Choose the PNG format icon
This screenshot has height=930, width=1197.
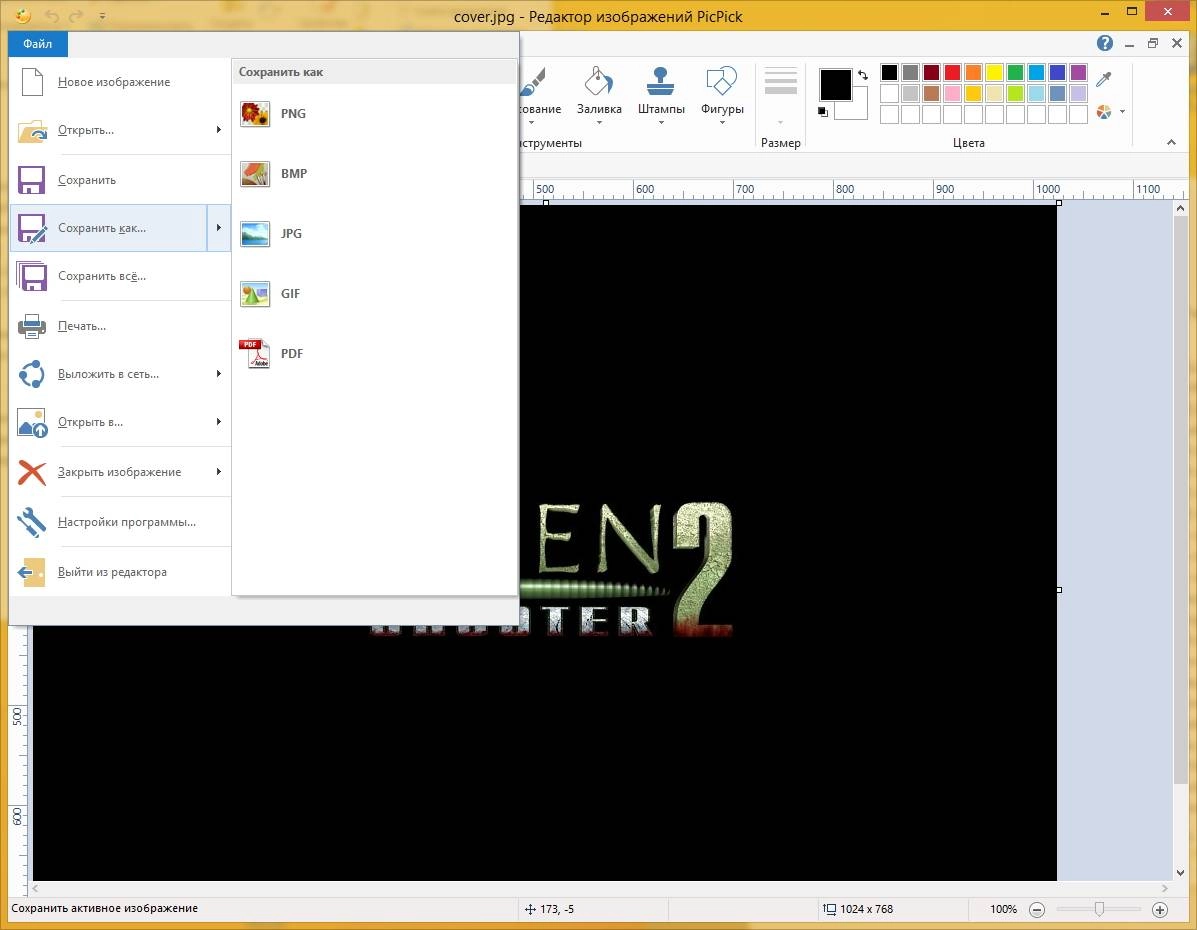pos(254,114)
